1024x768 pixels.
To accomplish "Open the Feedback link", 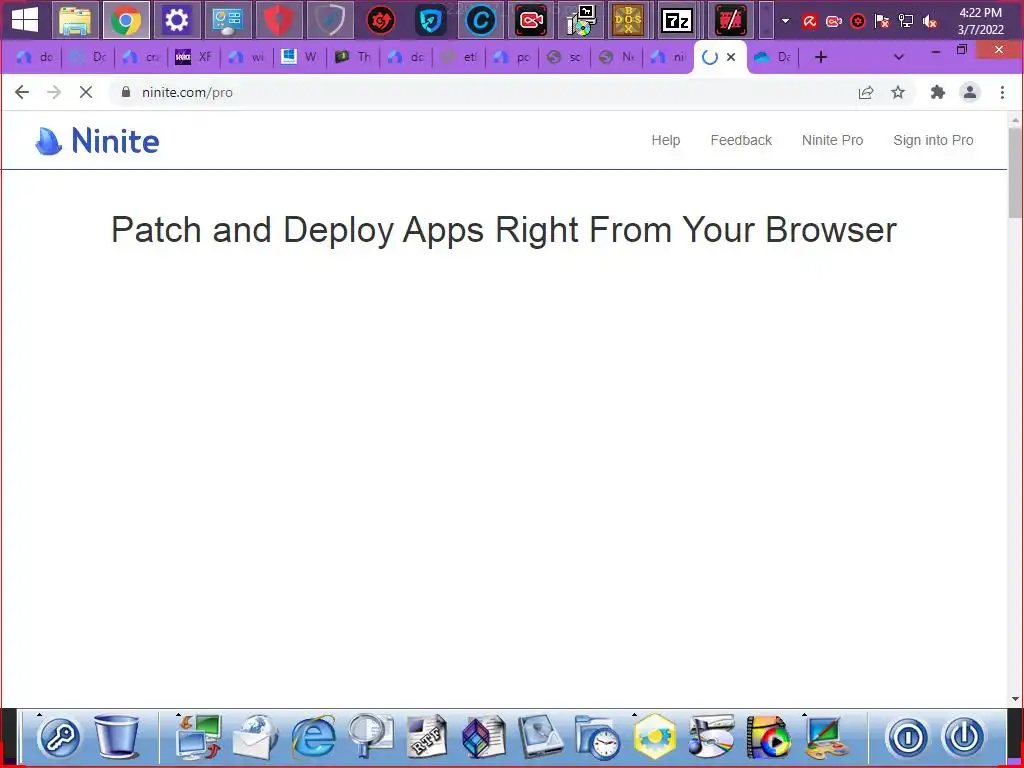I will point(741,140).
